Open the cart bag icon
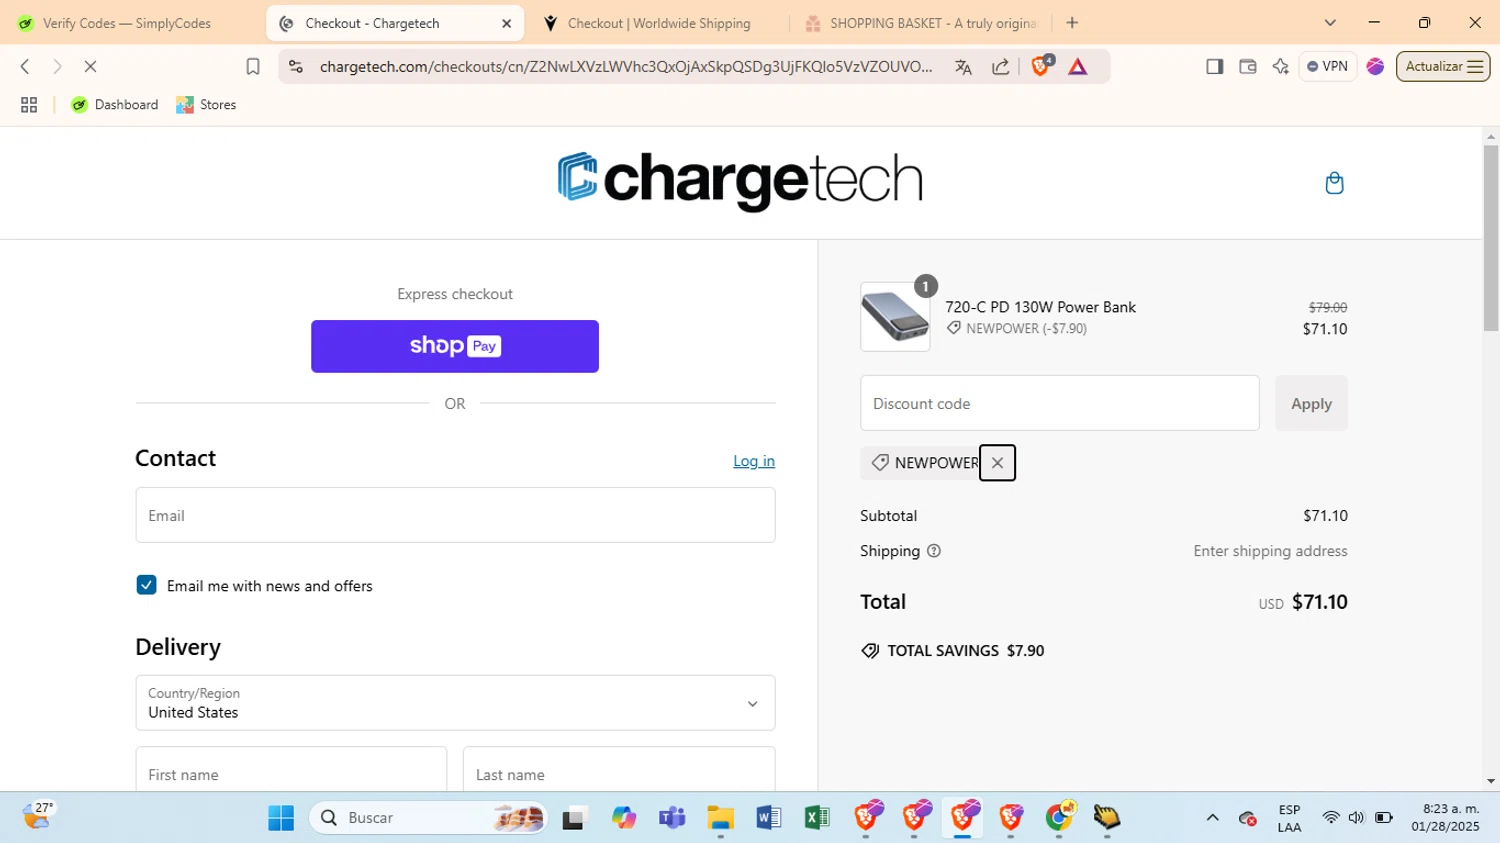The height and width of the screenshot is (843, 1500). (x=1334, y=183)
